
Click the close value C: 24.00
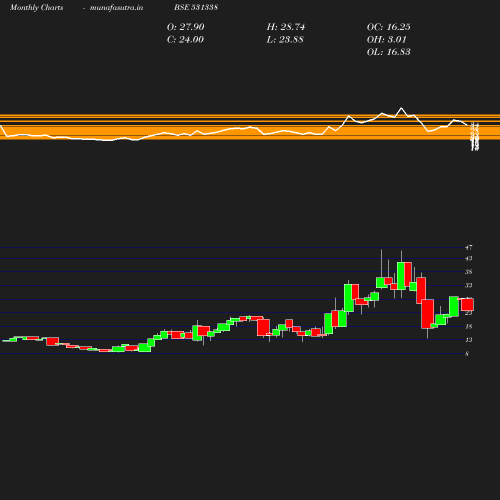pos(185,39)
